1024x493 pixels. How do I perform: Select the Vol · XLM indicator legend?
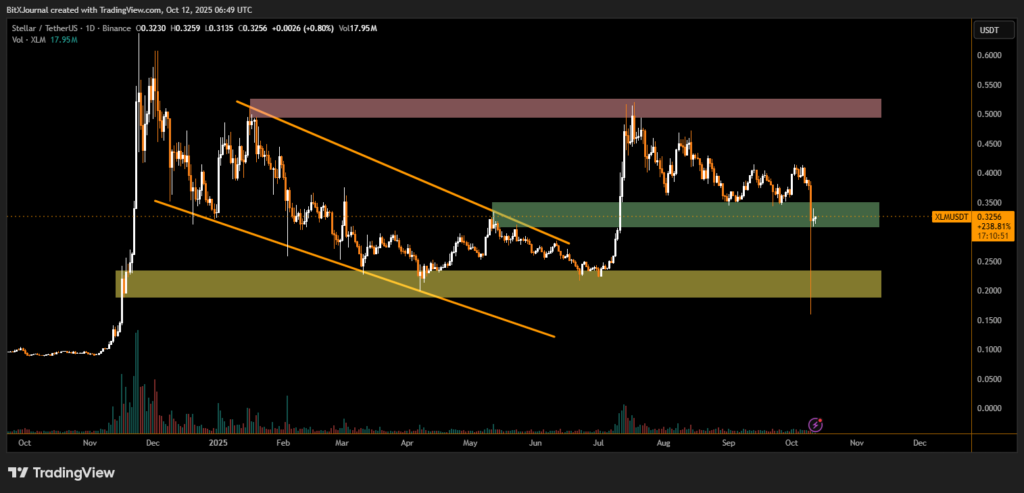pyautogui.click(x=24, y=40)
